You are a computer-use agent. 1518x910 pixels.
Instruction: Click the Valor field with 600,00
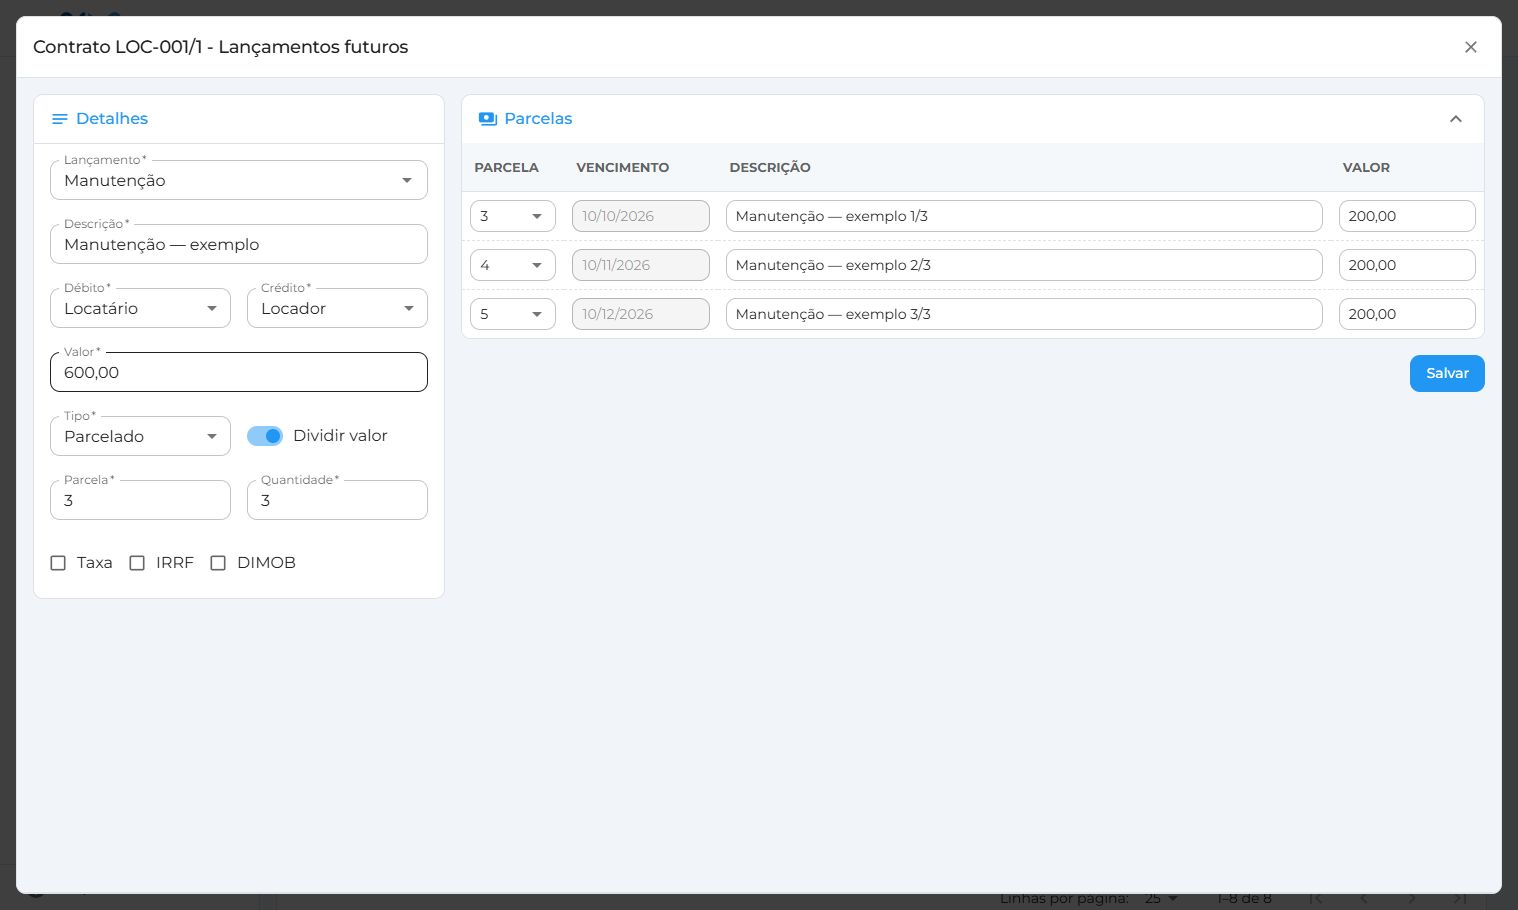[239, 372]
